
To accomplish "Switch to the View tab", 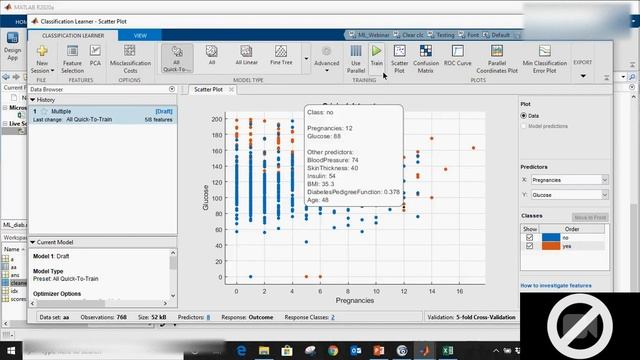I will tap(140, 36).
